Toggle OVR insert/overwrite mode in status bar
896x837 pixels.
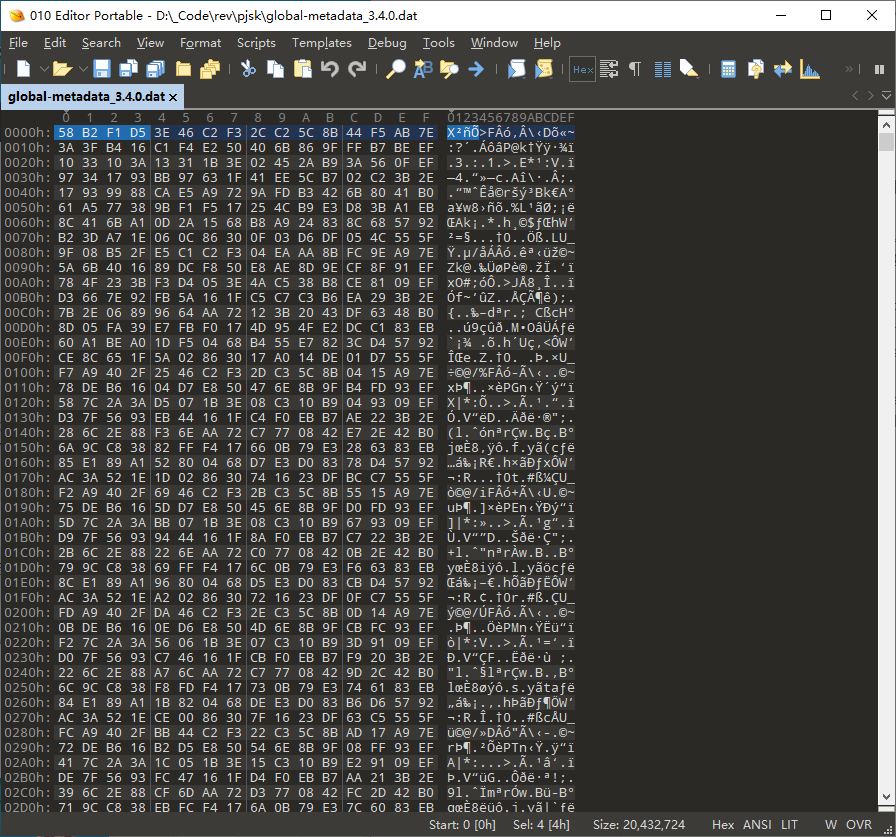point(859,825)
